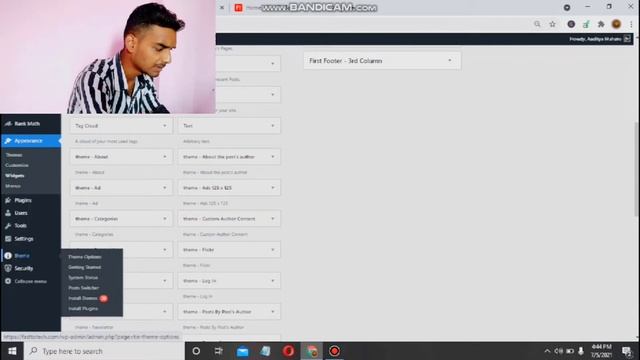
Task: Open Customize under Appearance
Action: (17, 165)
